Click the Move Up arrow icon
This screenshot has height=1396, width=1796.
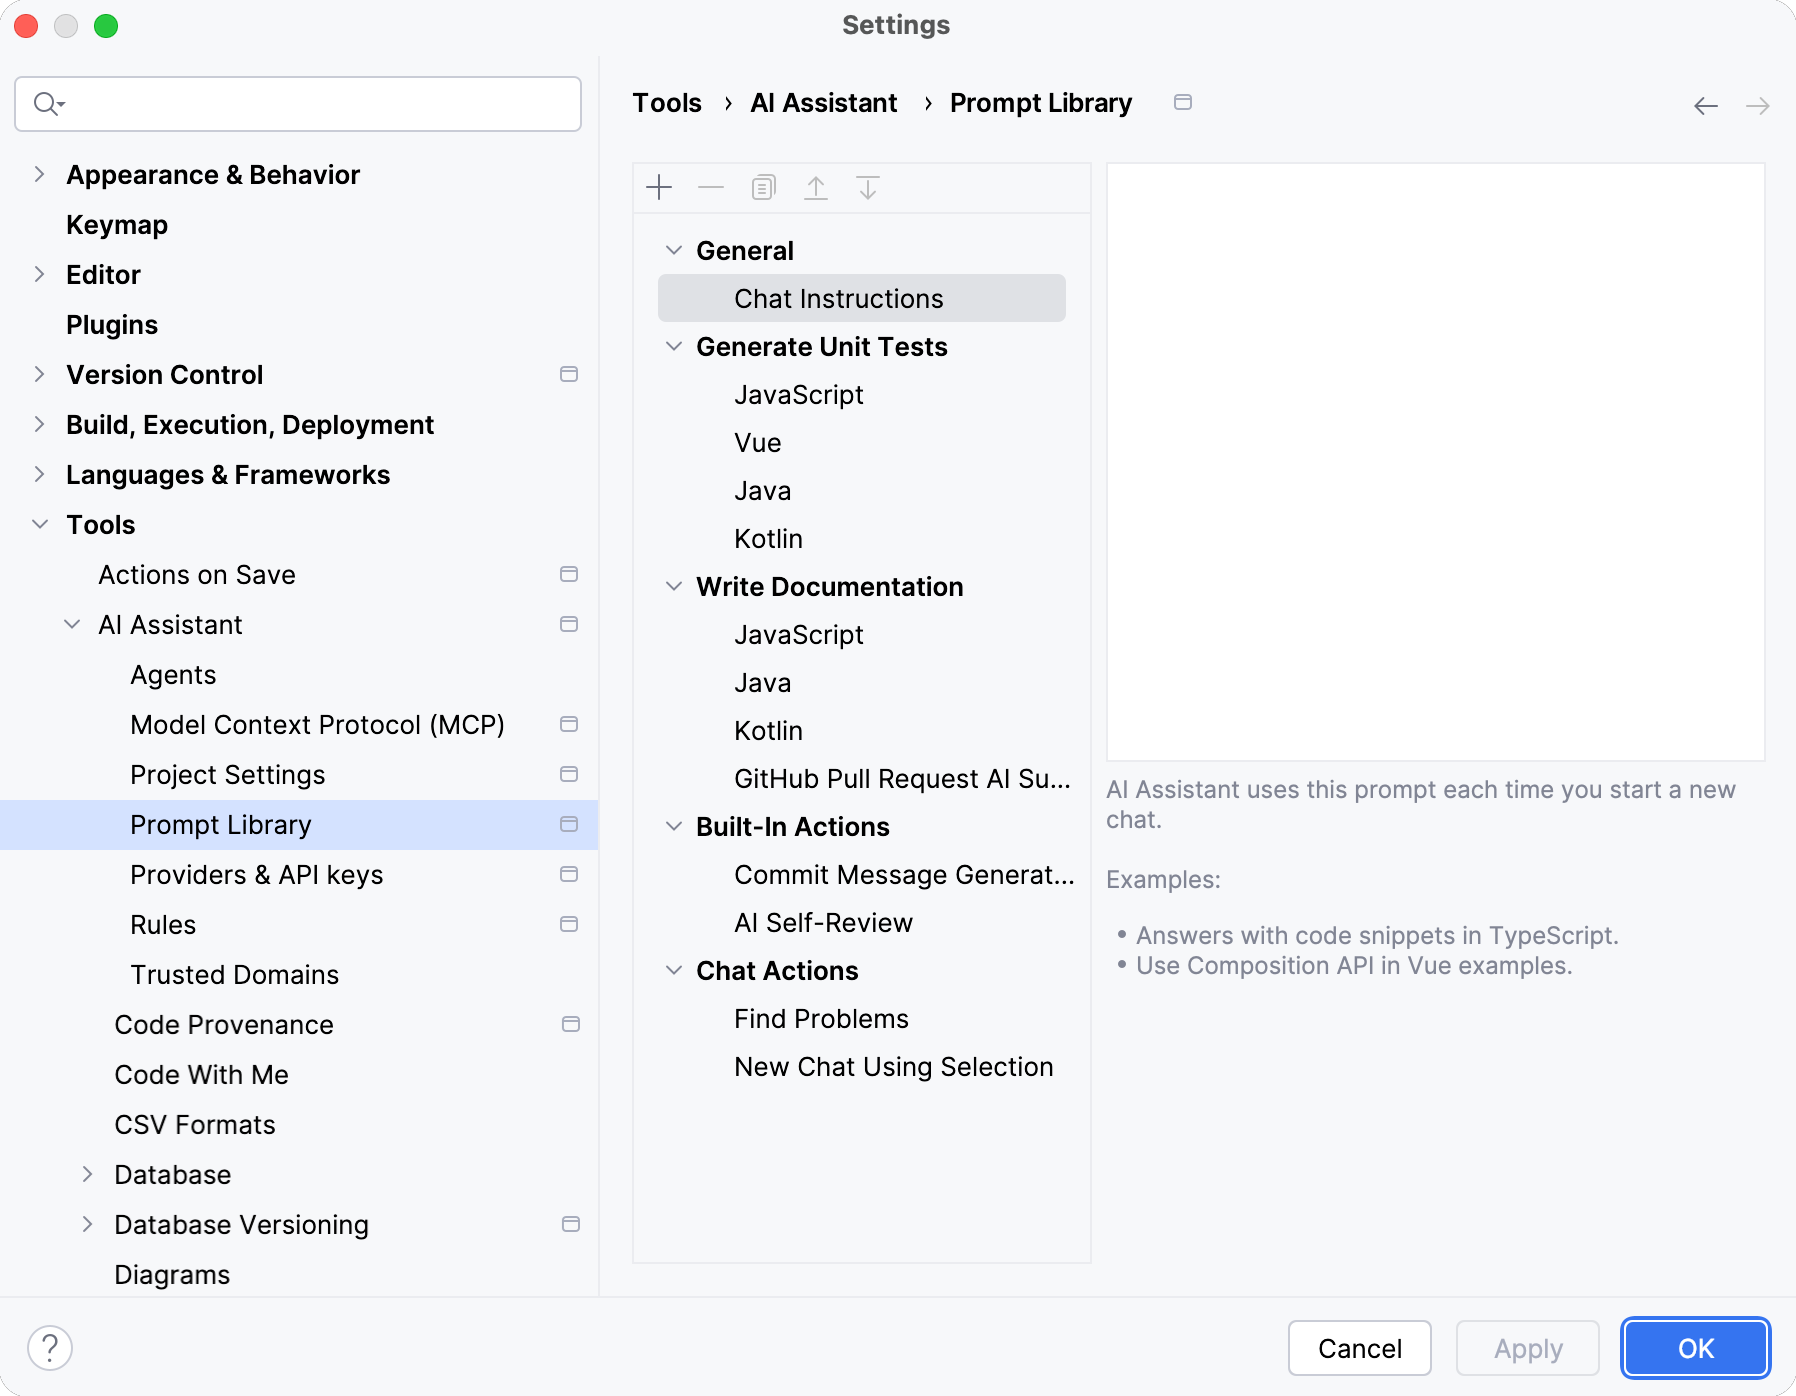[x=816, y=188]
